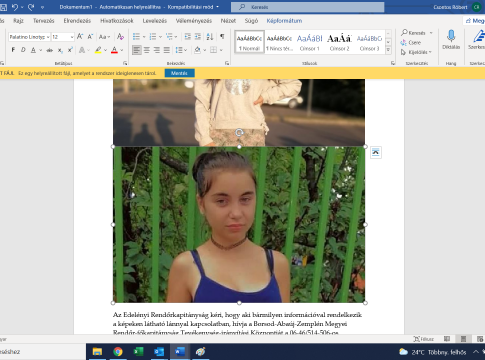Decrease paragraph indent
This screenshot has height=360, width=485.
tap(188, 37)
